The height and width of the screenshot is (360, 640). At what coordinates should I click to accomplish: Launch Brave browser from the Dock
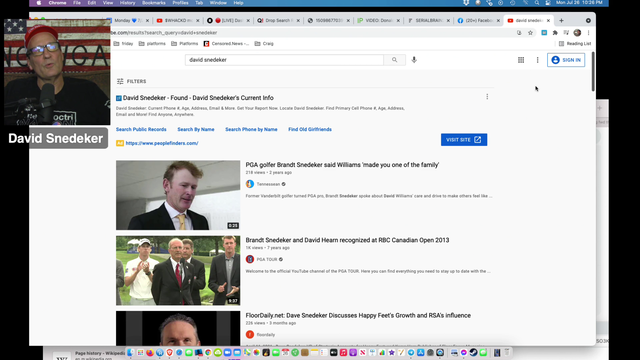(169, 353)
